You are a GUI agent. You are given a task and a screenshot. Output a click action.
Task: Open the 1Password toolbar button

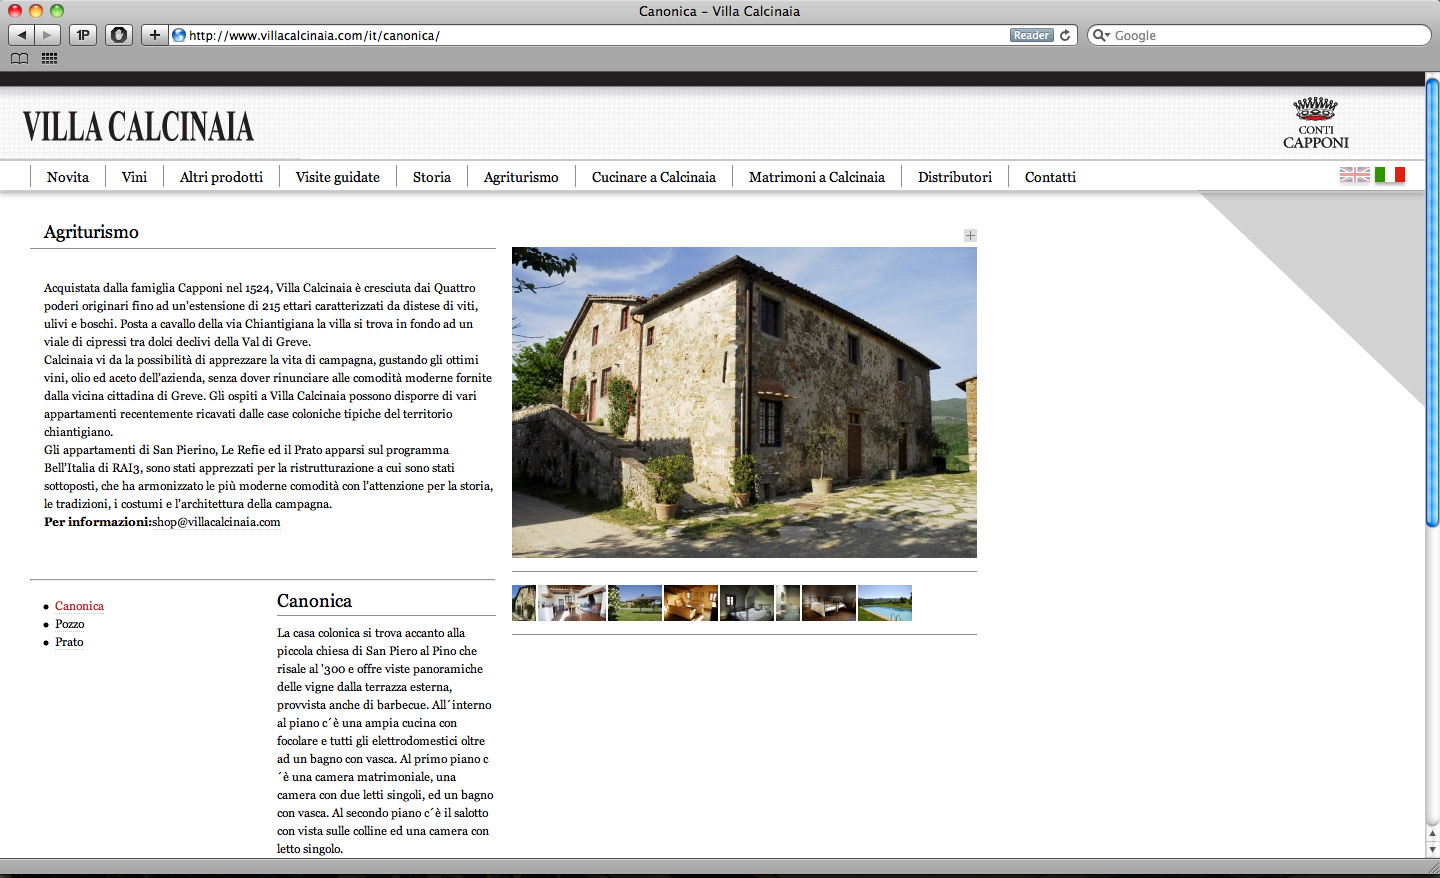click(x=83, y=35)
